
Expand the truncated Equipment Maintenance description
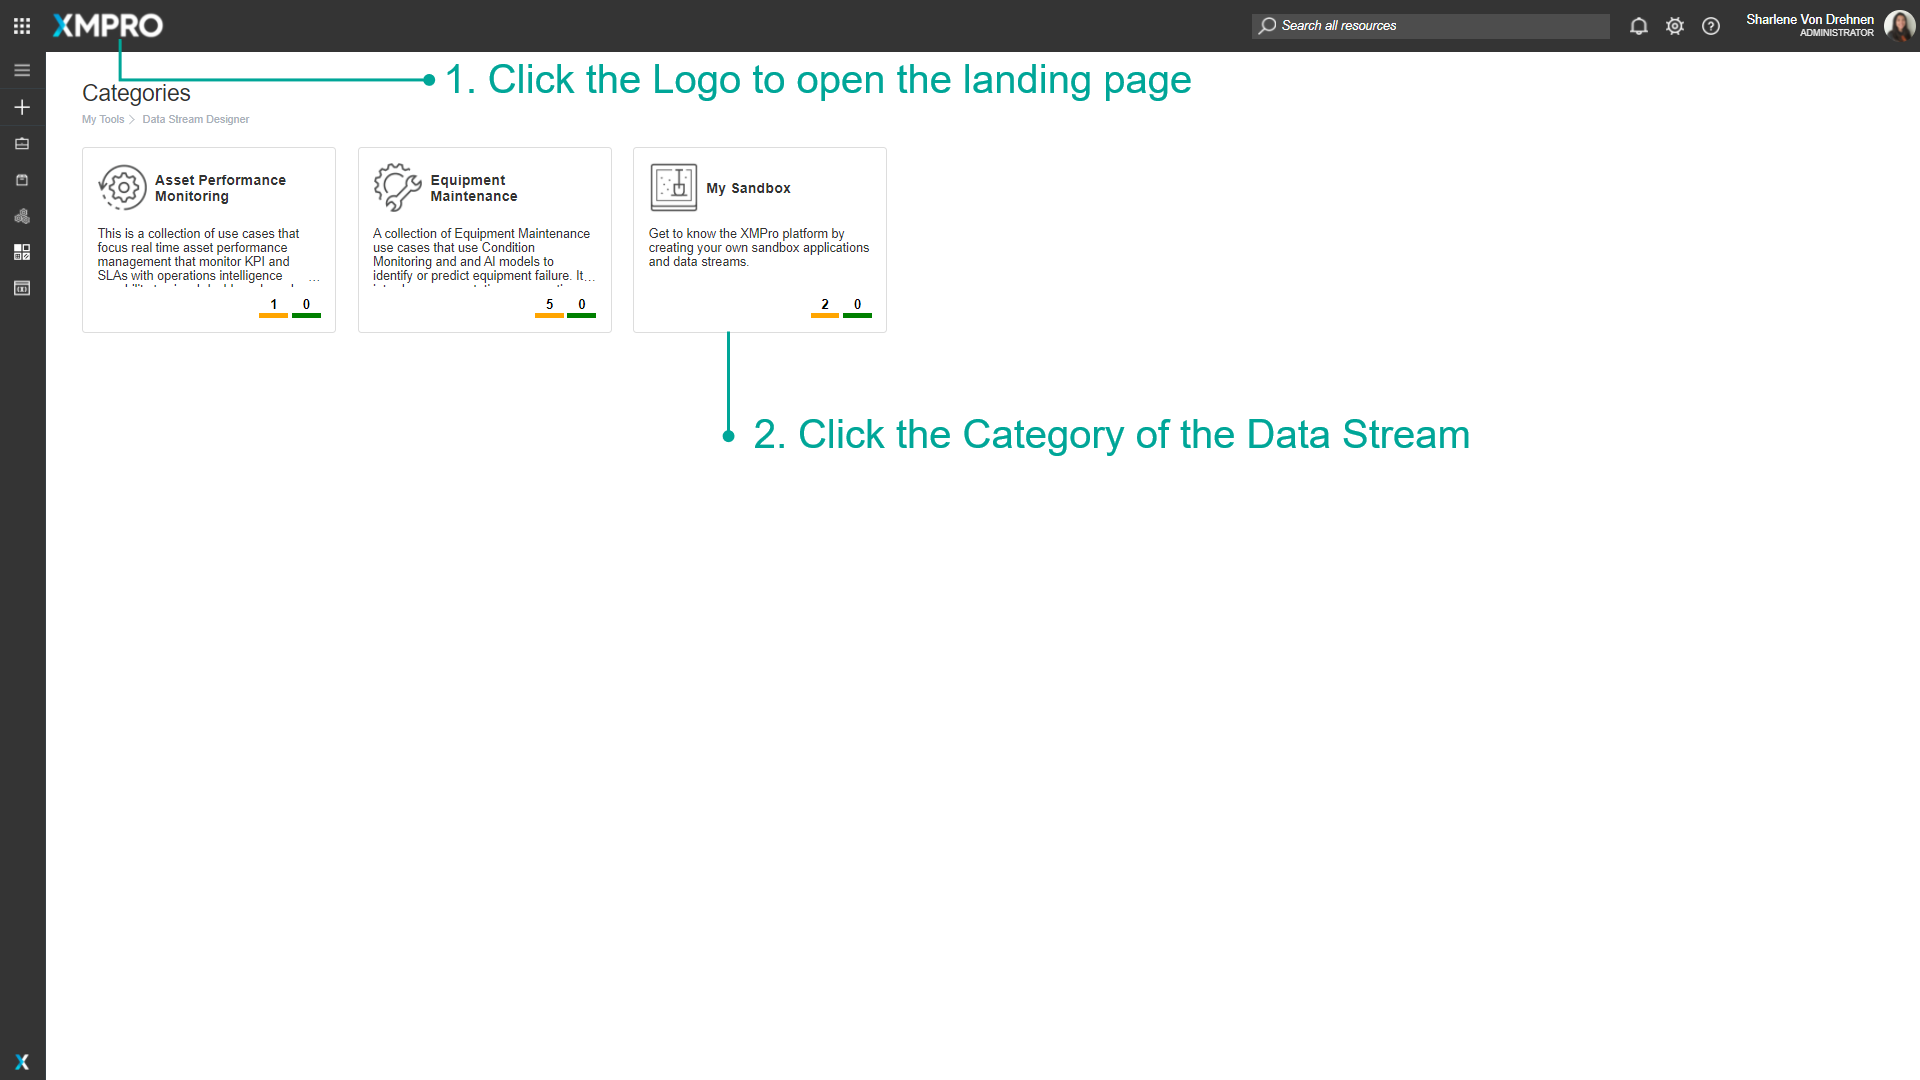(x=592, y=278)
